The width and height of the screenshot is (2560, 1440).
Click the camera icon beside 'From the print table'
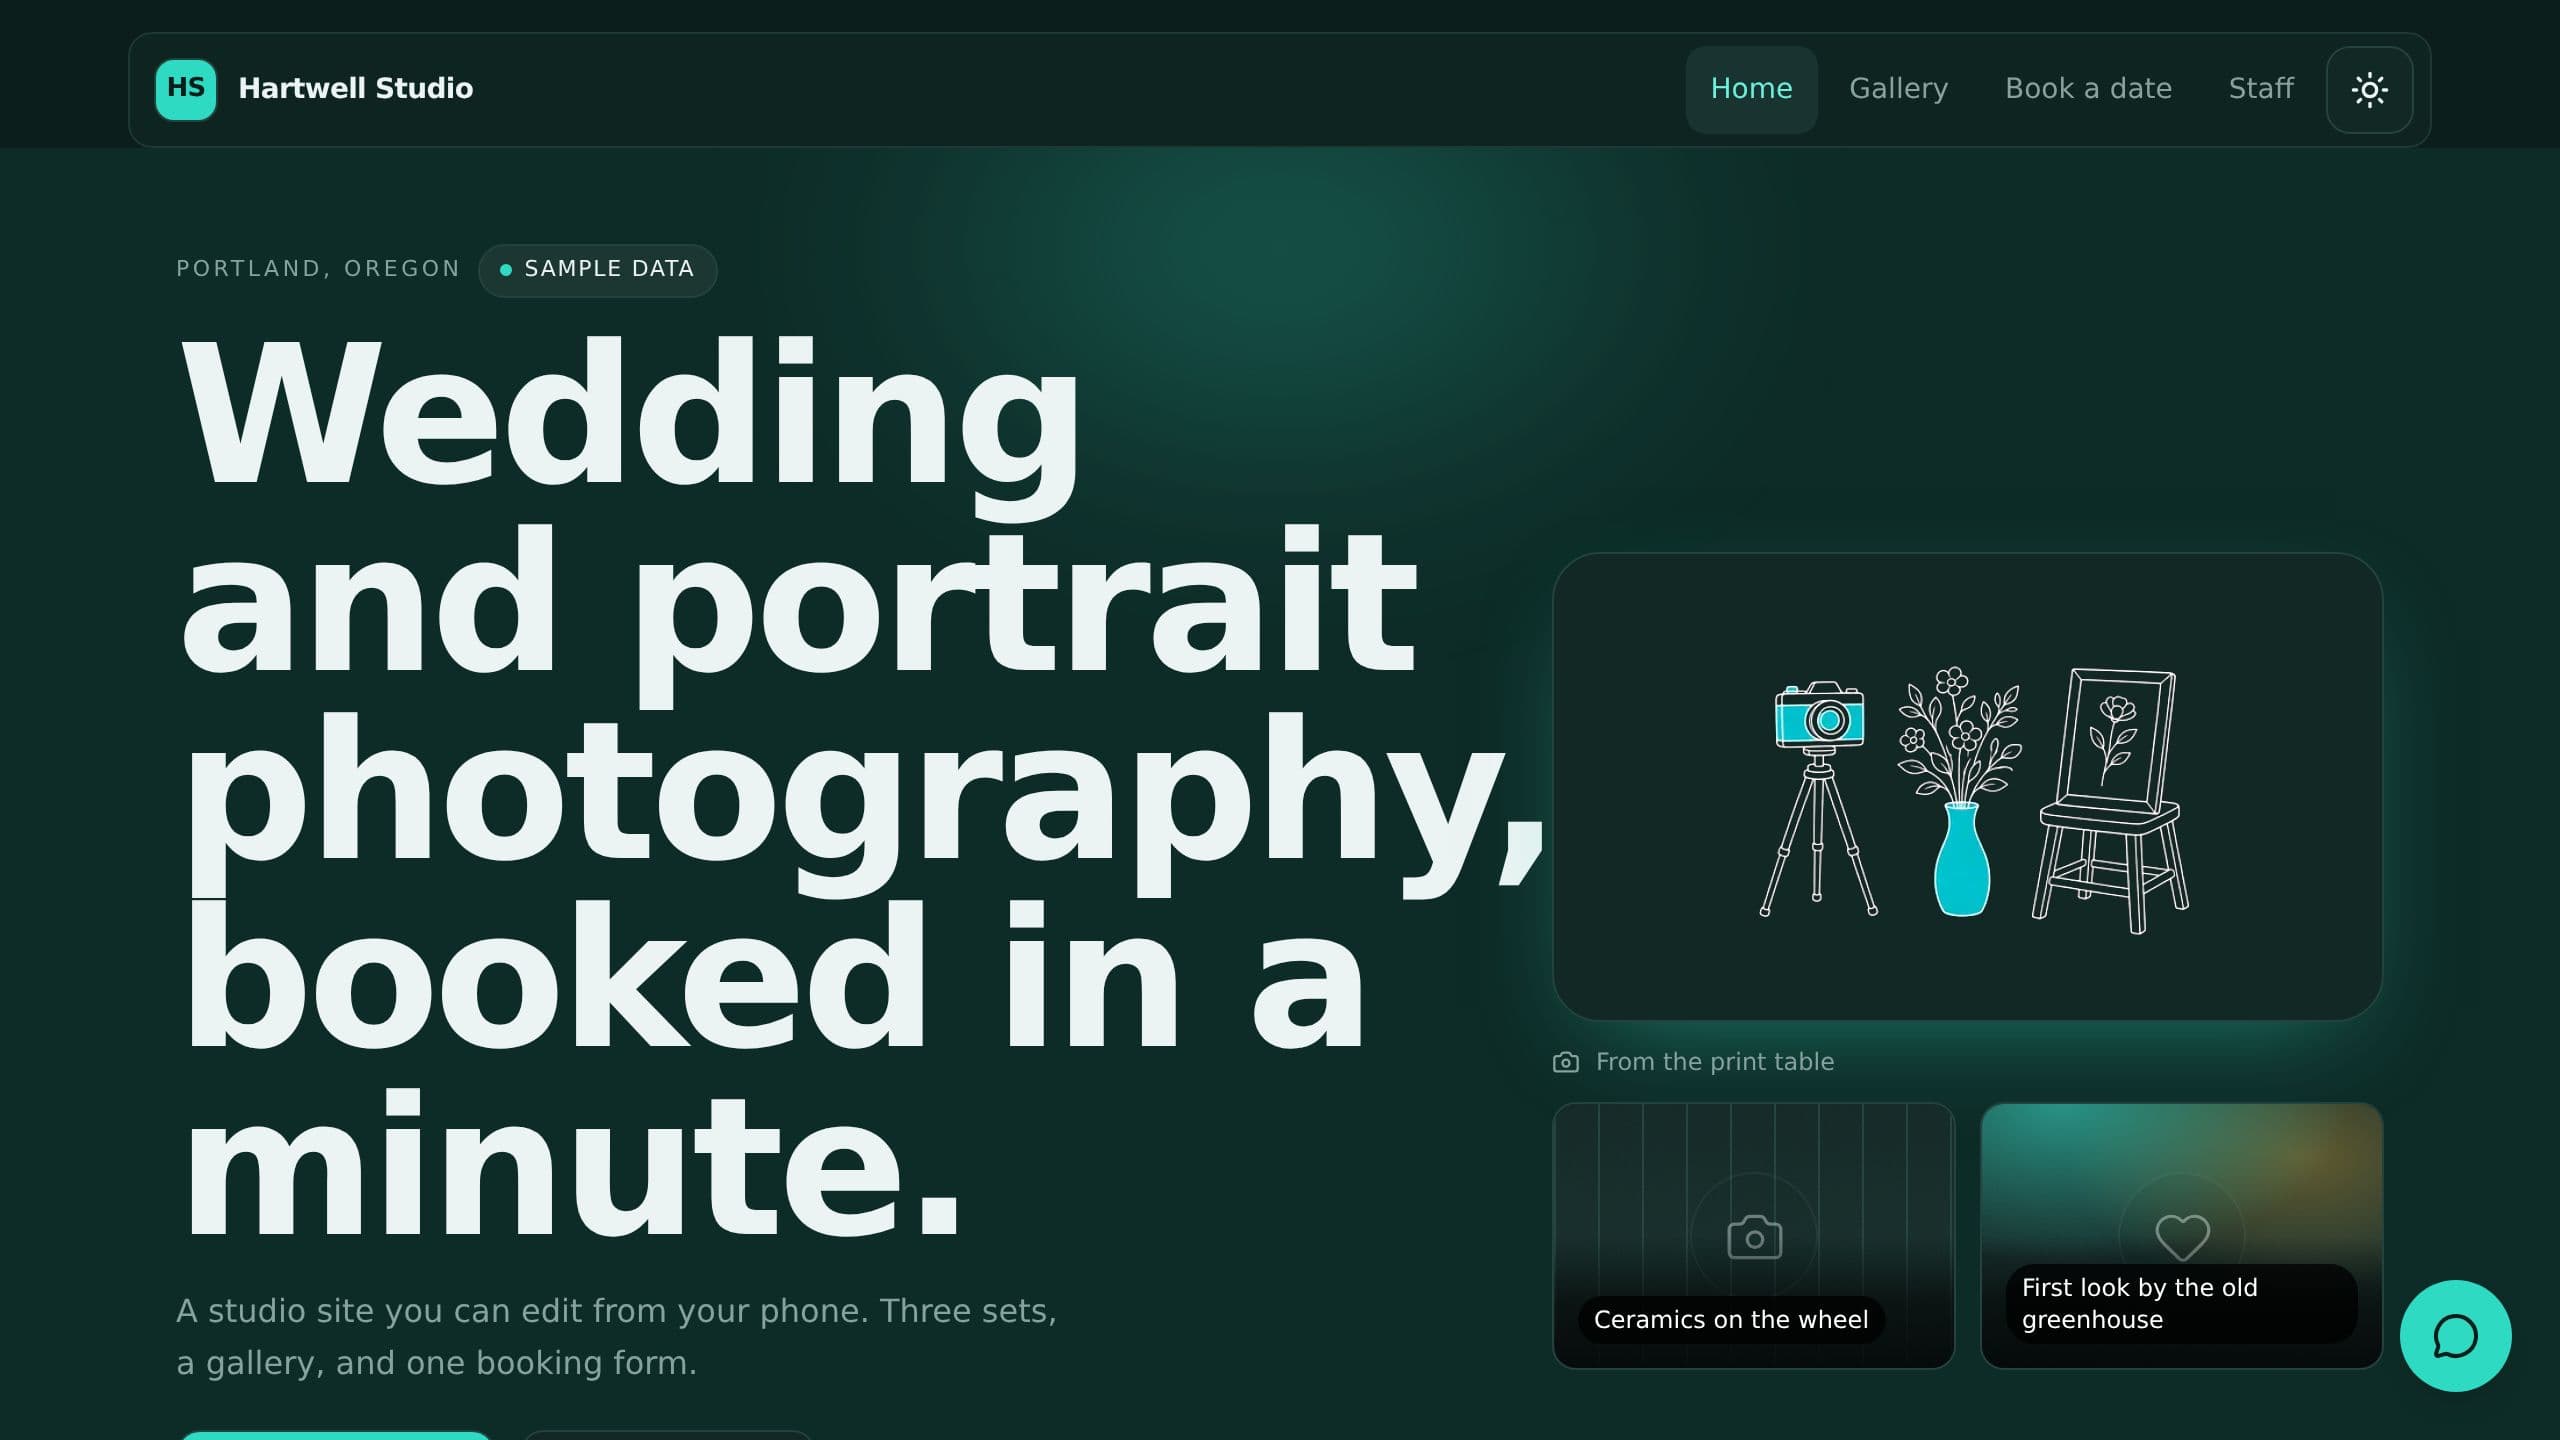1566,1062
